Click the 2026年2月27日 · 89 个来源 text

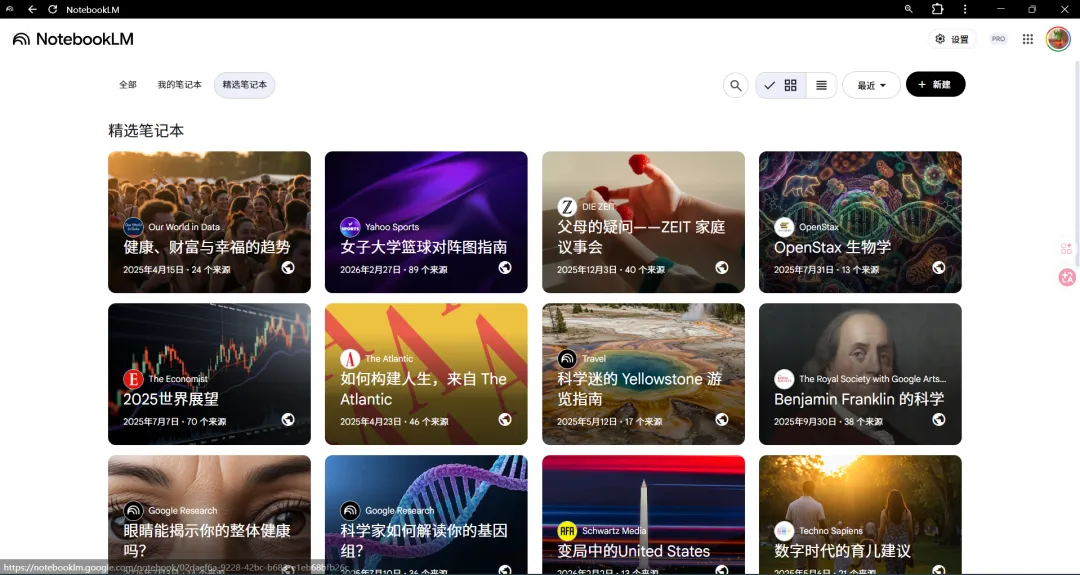point(394,269)
